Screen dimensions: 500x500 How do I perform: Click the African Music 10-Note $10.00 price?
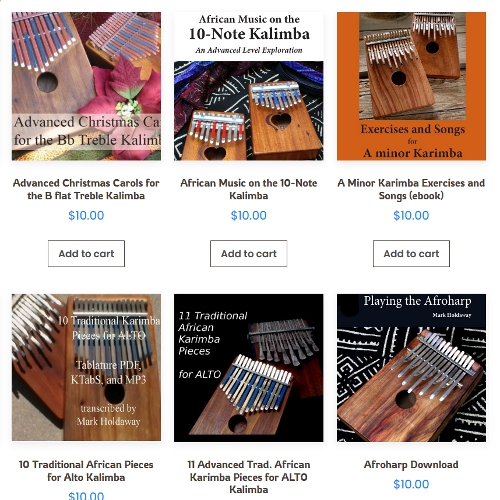[x=249, y=215]
